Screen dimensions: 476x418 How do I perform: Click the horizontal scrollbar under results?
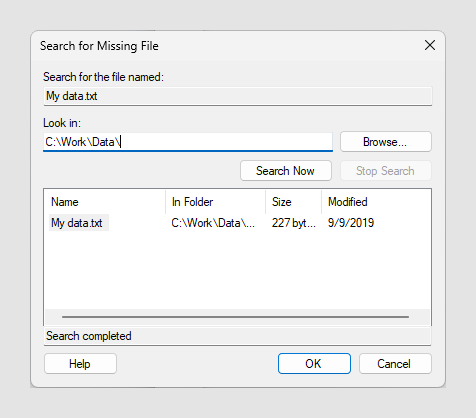pos(235,317)
